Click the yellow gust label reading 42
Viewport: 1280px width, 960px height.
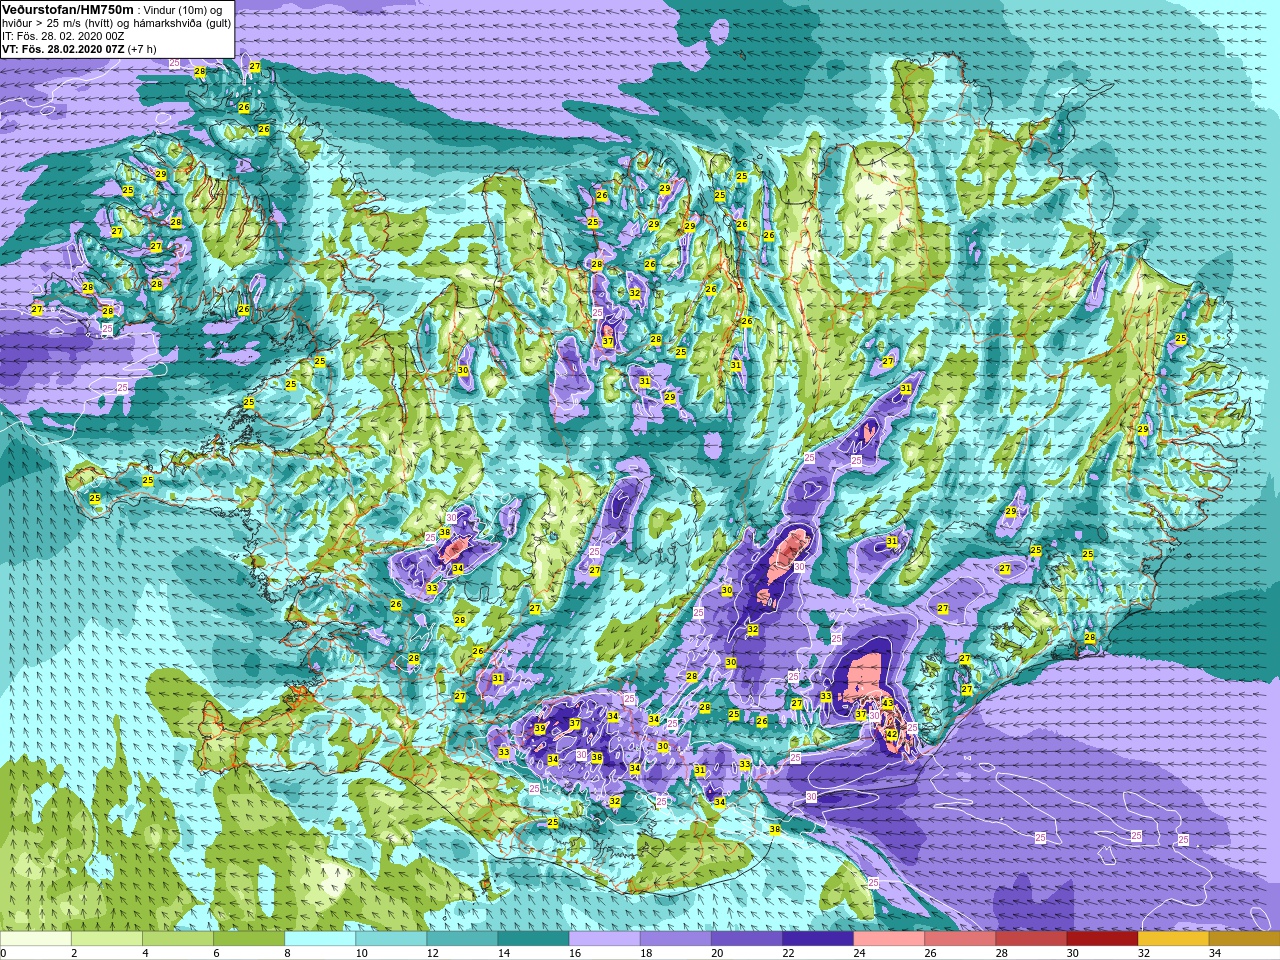pos(892,734)
